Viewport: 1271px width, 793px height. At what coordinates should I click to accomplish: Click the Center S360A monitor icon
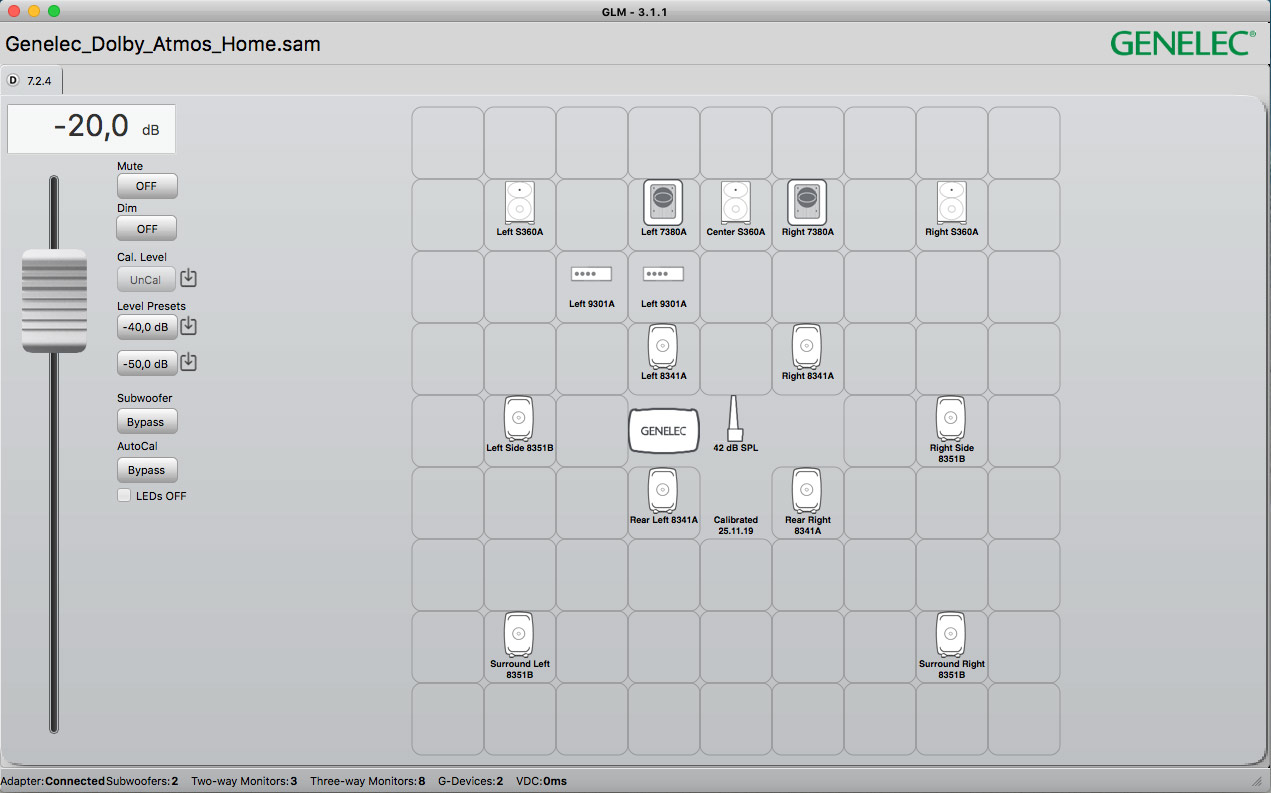pos(735,203)
